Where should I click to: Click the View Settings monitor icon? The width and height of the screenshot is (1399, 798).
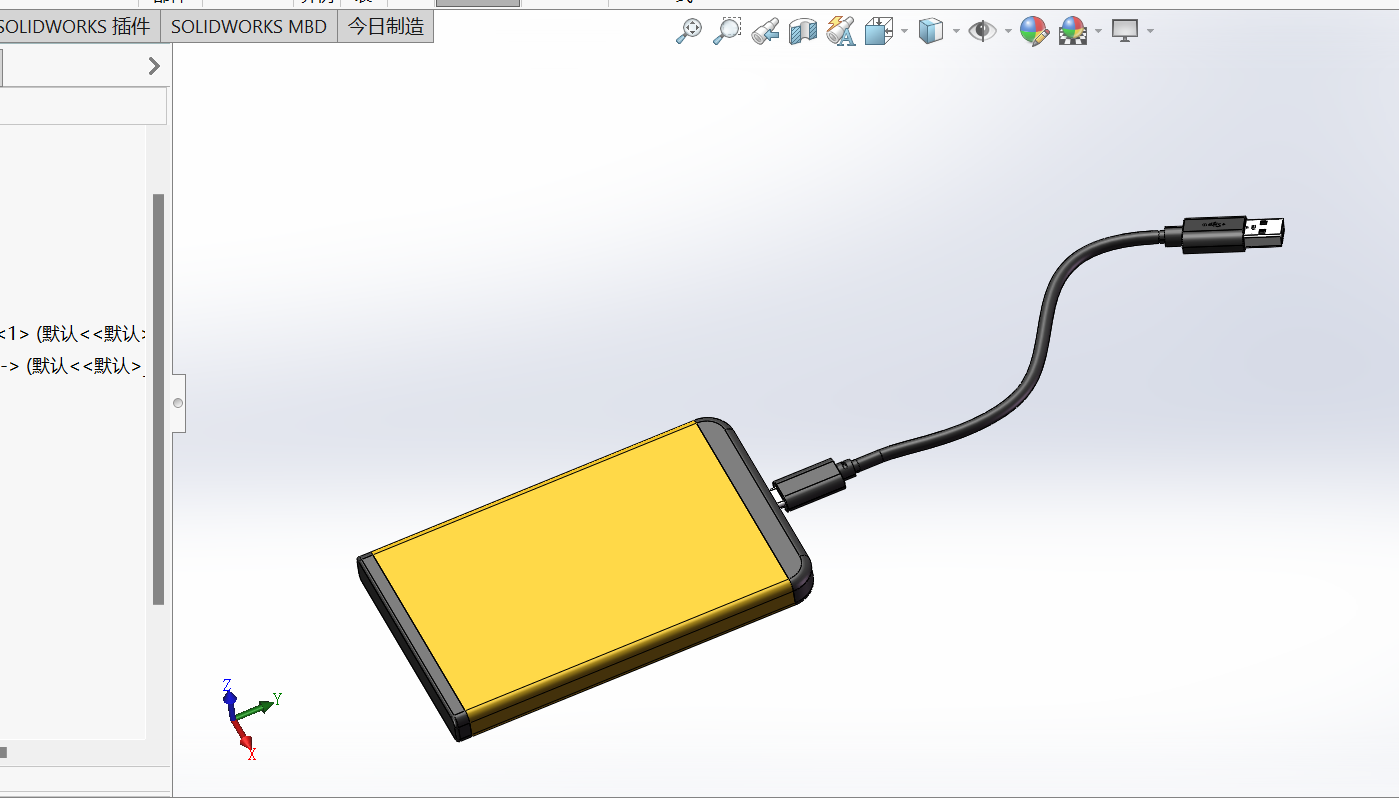pyautogui.click(x=1126, y=31)
